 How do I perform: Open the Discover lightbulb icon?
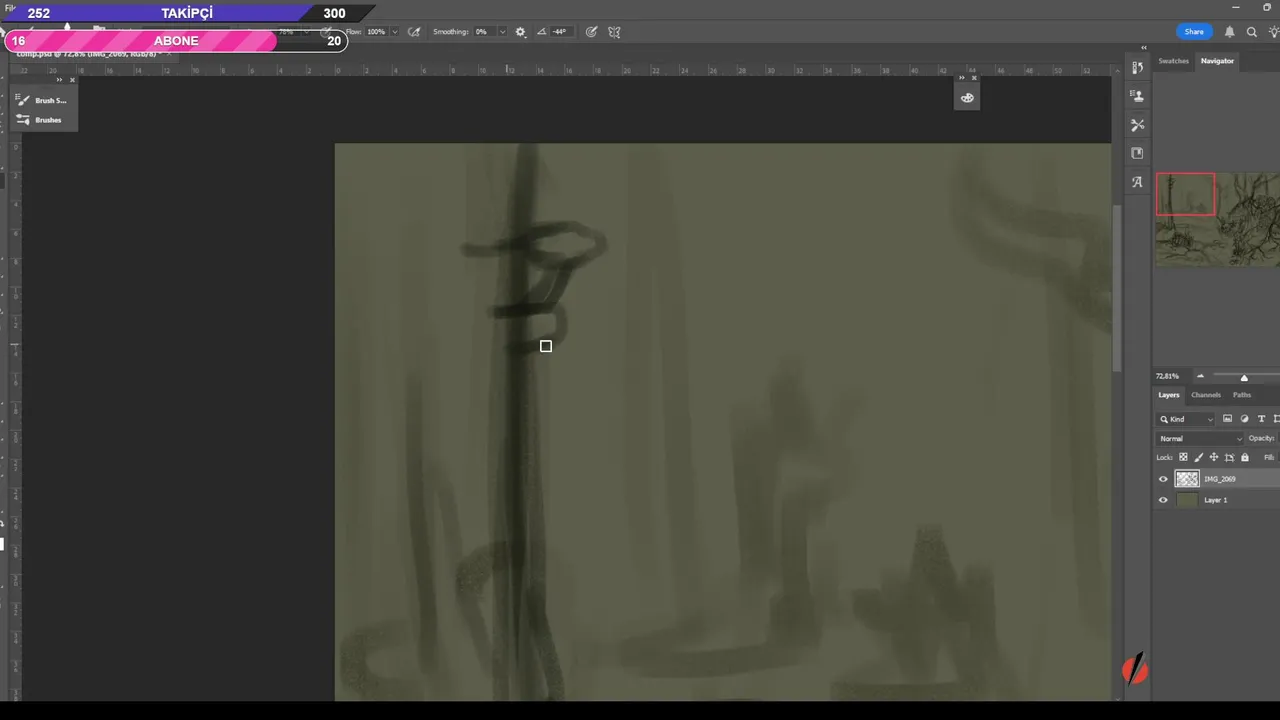click(x=1273, y=32)
